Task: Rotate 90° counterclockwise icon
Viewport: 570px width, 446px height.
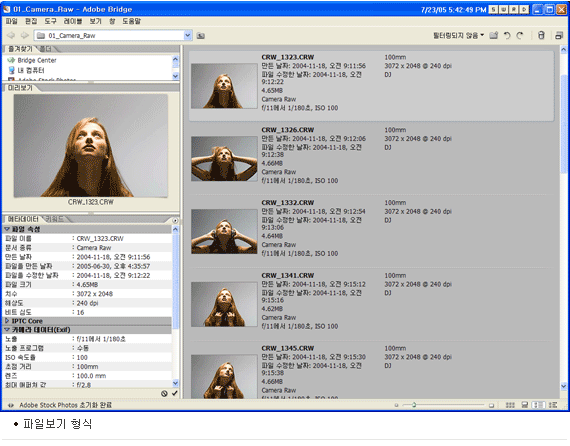Action: coord(507,35)
